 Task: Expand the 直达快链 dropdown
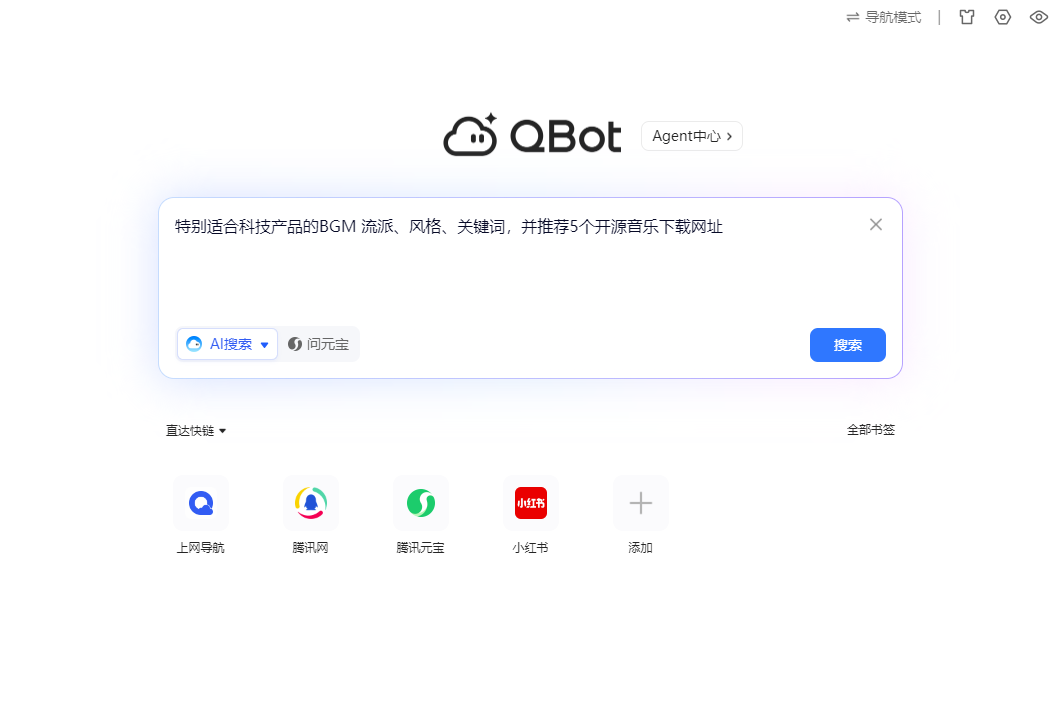(196, 431)
